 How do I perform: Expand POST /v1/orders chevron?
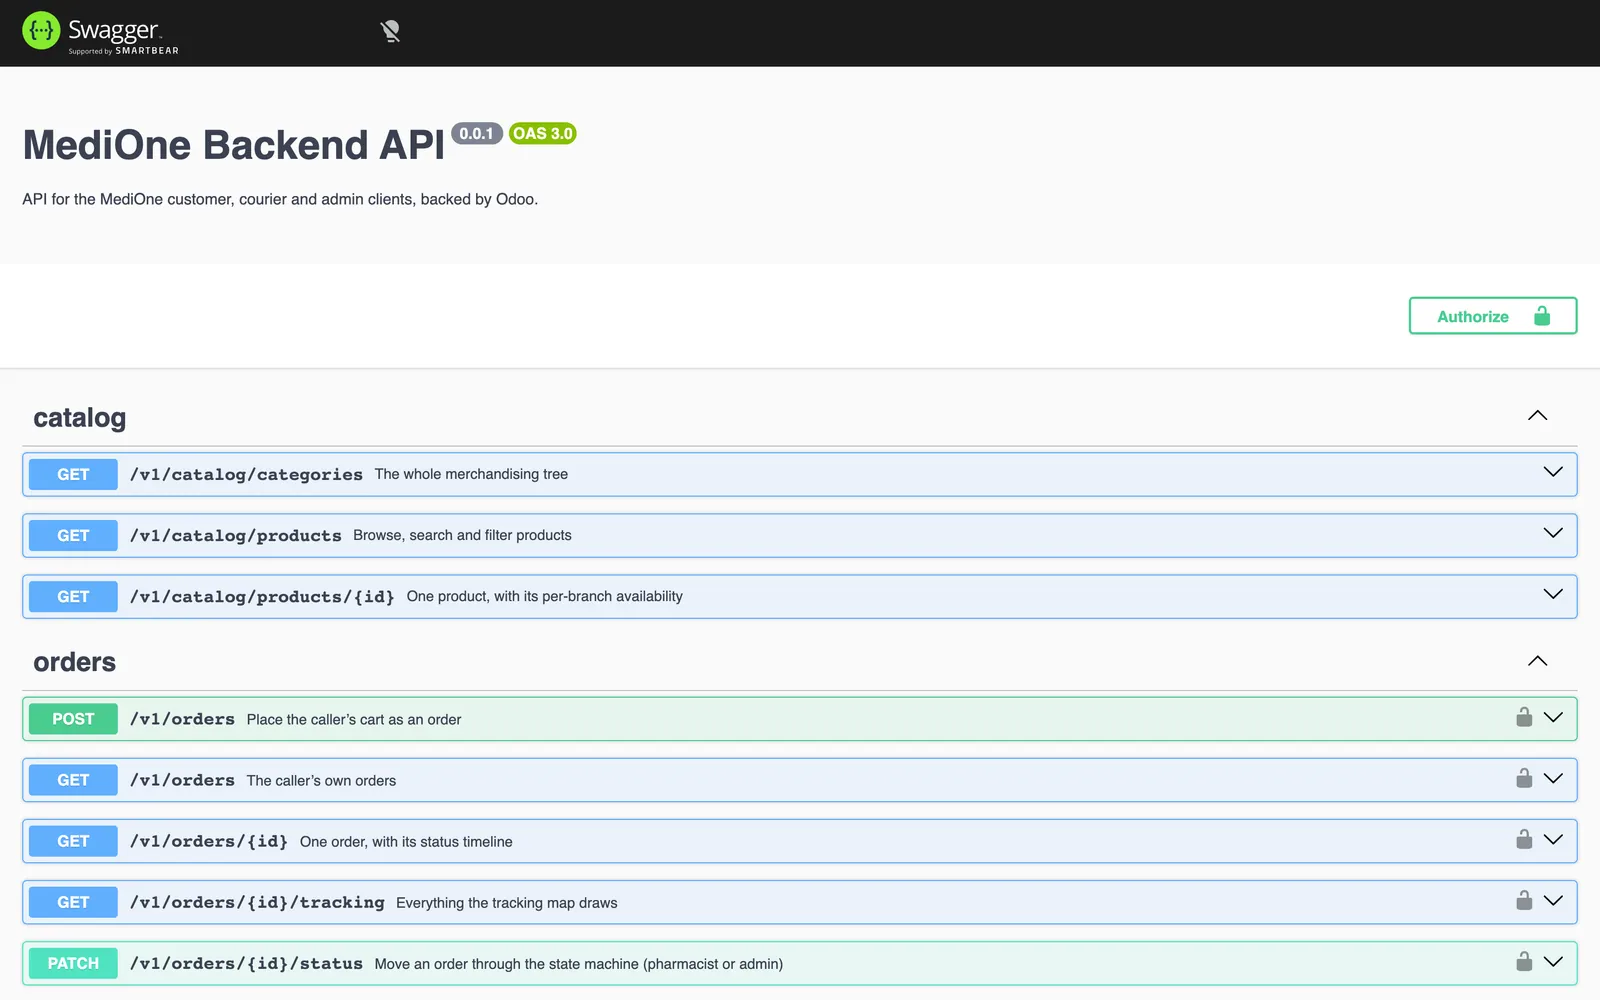click(x=1552, y=717)
